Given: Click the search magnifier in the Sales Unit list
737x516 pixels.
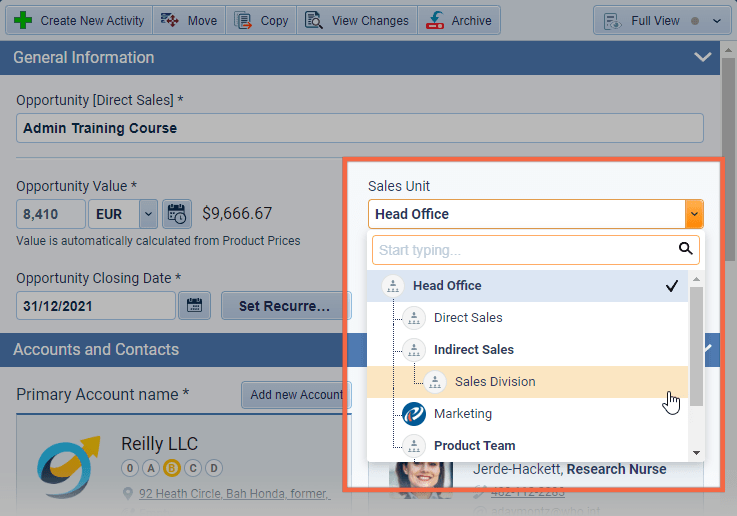Looking at the screenshot, I should [685, 249].
